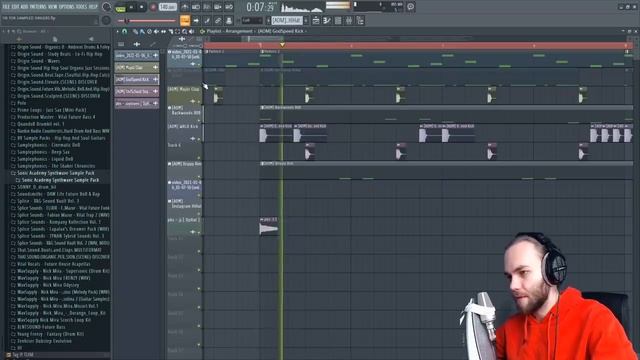Click the red Record button
Image resolution: width=640 pixels, height=360 pixels.
click(x=153, y=7)
